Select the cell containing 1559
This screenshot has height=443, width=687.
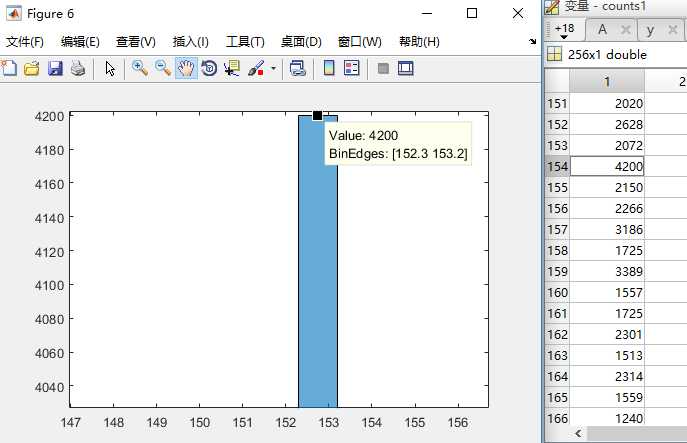click(x=607, y=398)
